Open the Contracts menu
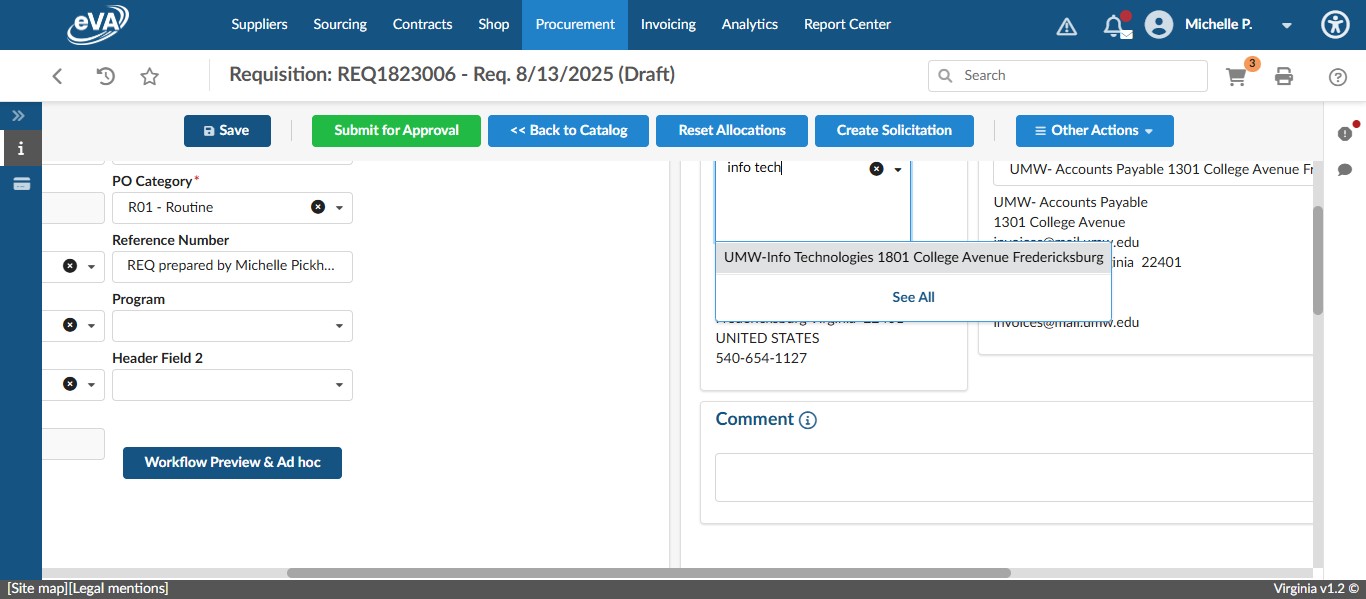Screen dimensions: 1366x599 tap(422, 25)
